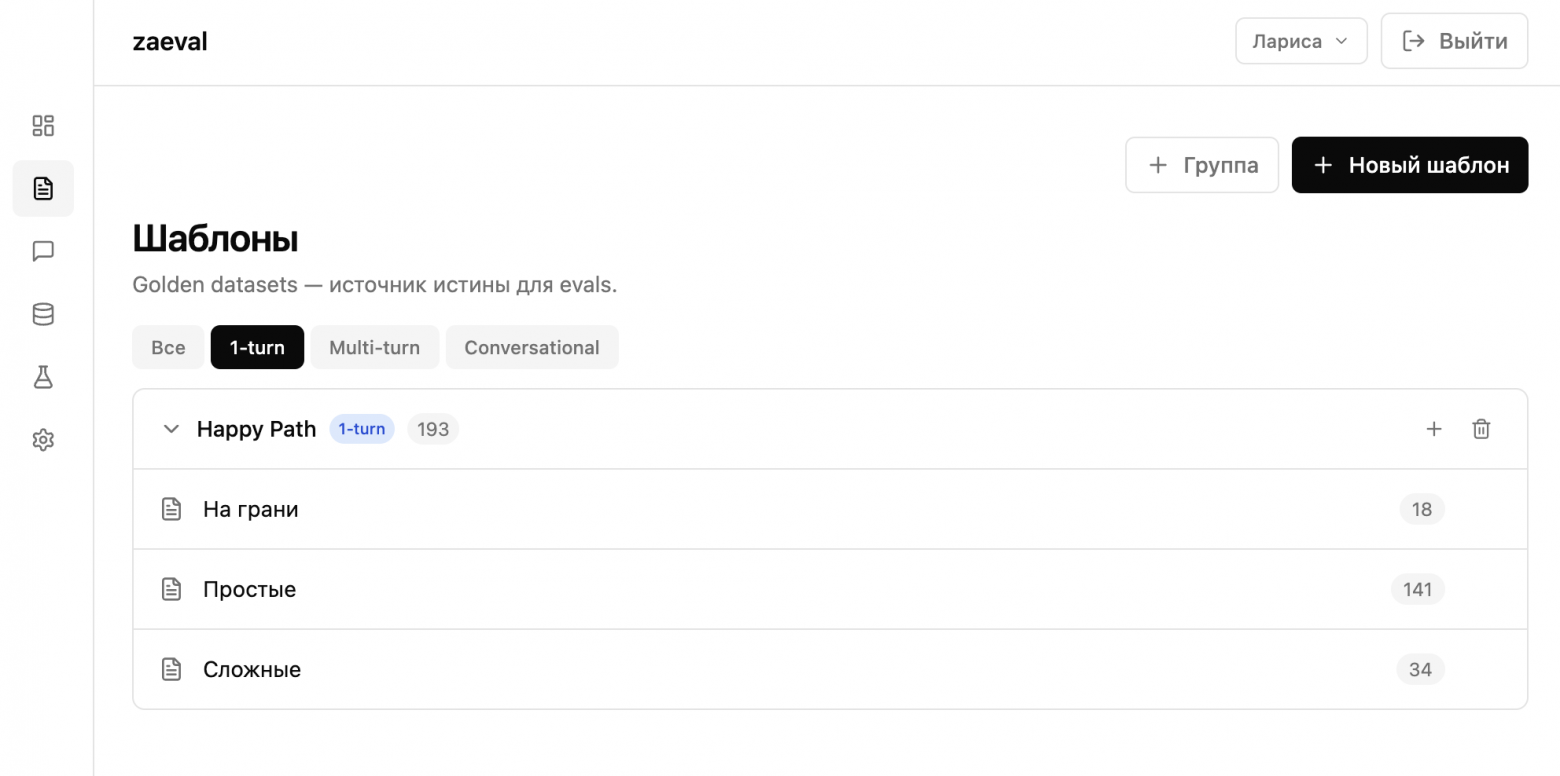1560x776 pixels.
Task: Delete the Happy Path group via trash icon
Action: [1481, 429]
